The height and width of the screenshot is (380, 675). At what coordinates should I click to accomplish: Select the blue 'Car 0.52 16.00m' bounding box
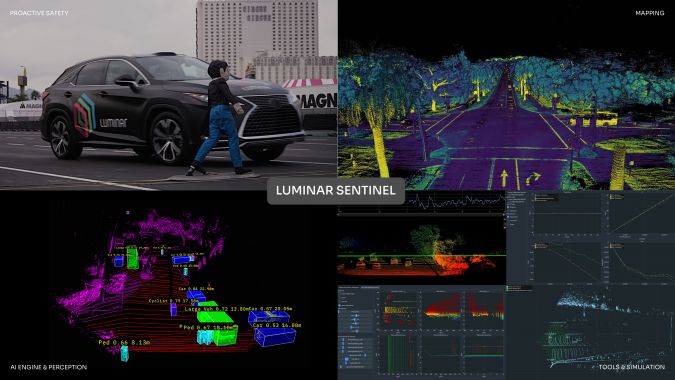pyautogui.click(x=275, y=337)
